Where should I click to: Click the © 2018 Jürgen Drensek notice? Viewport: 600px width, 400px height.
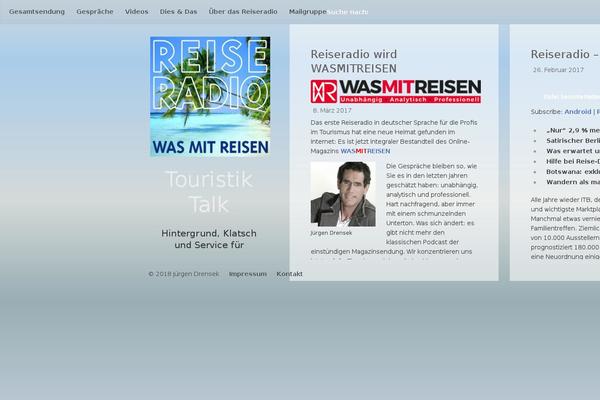pos(184,274)
